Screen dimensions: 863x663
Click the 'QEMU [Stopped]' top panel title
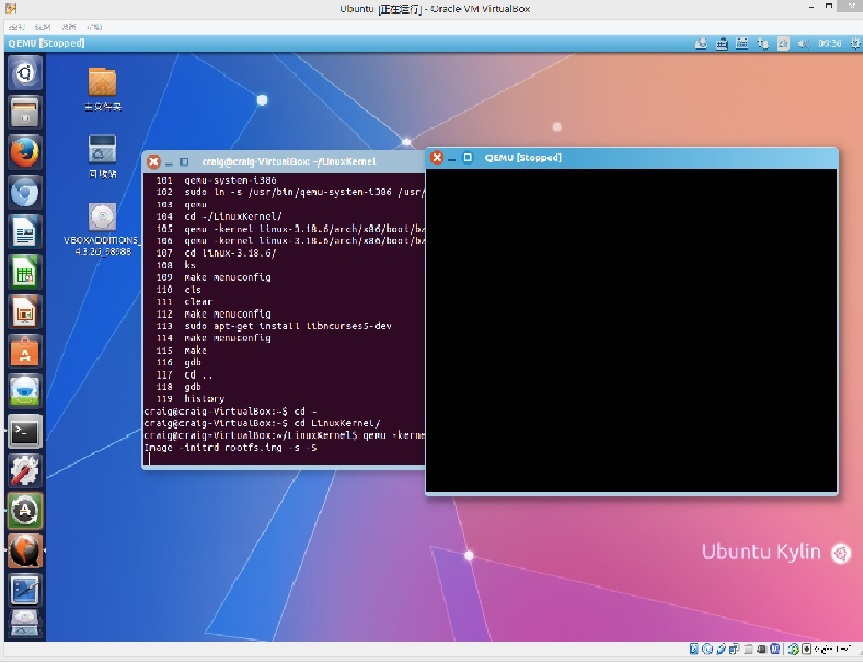point(46,43)
